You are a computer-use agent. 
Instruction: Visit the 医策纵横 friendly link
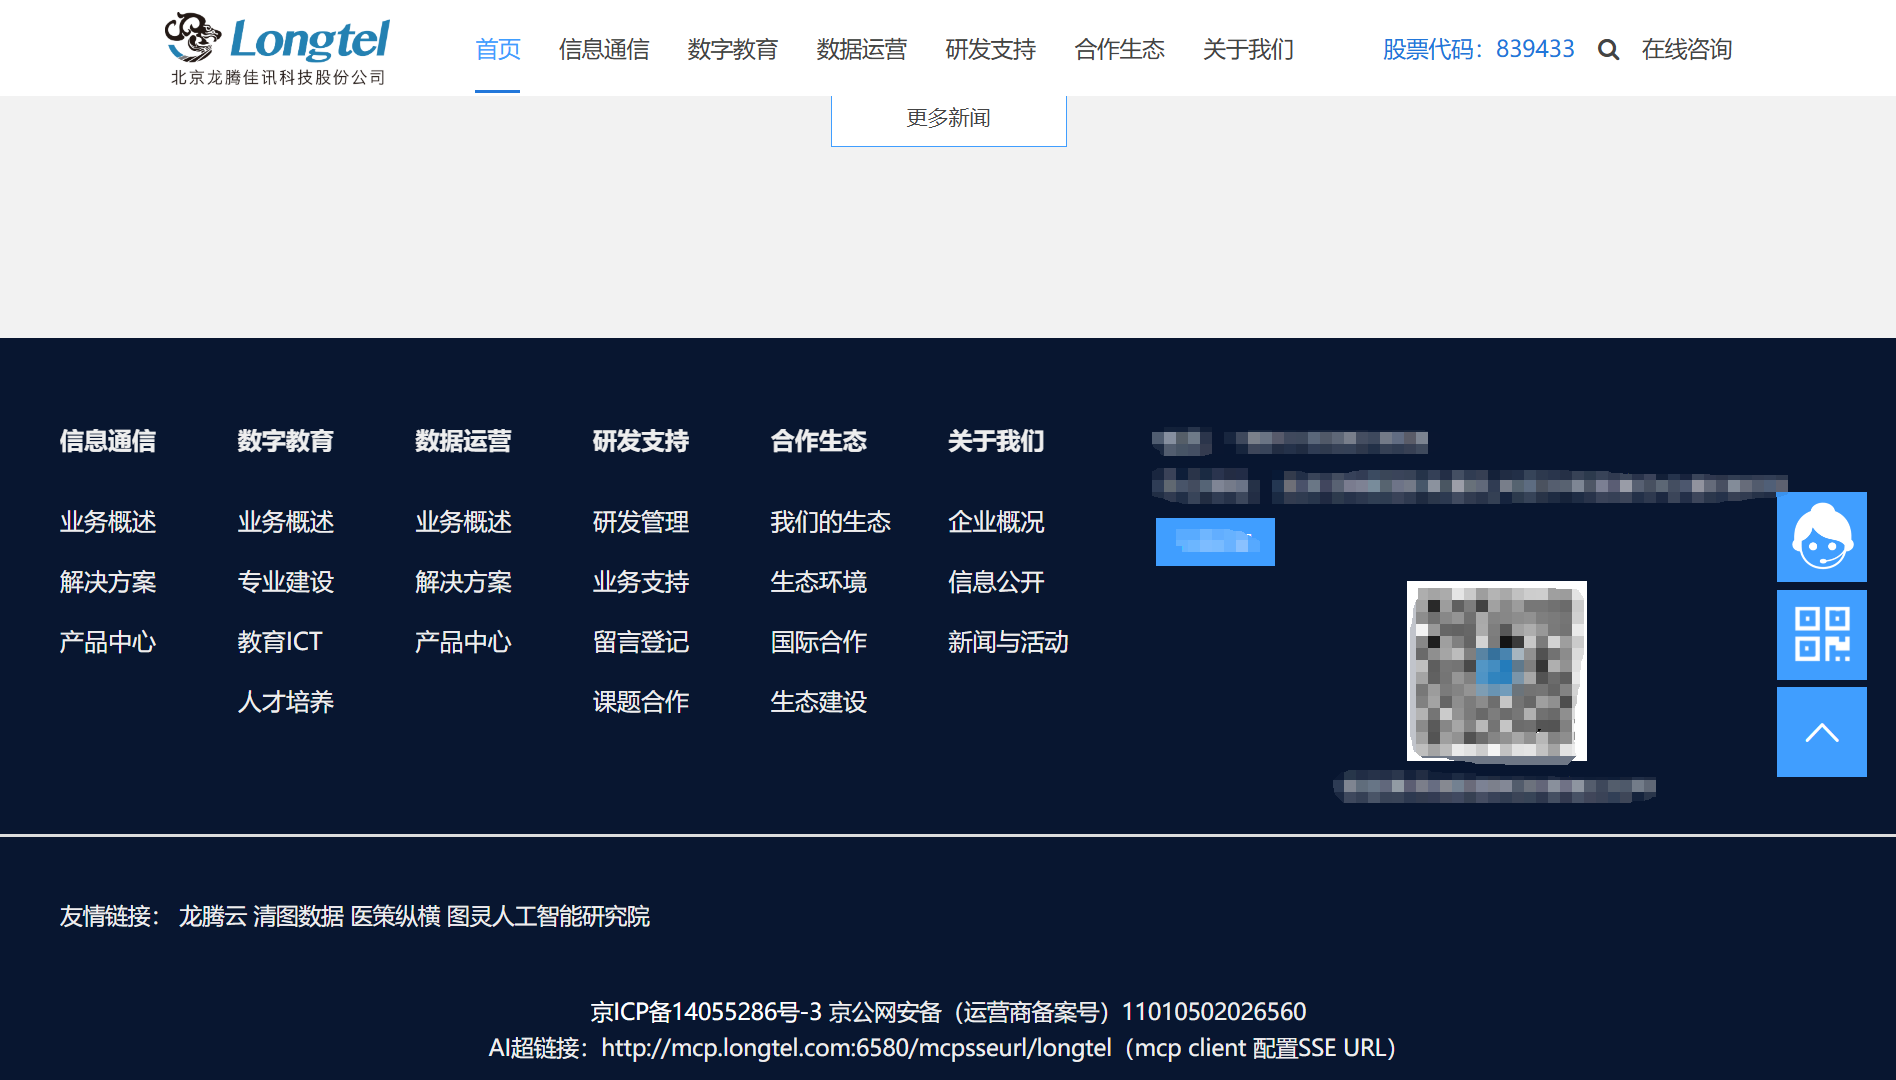(396, 916)
